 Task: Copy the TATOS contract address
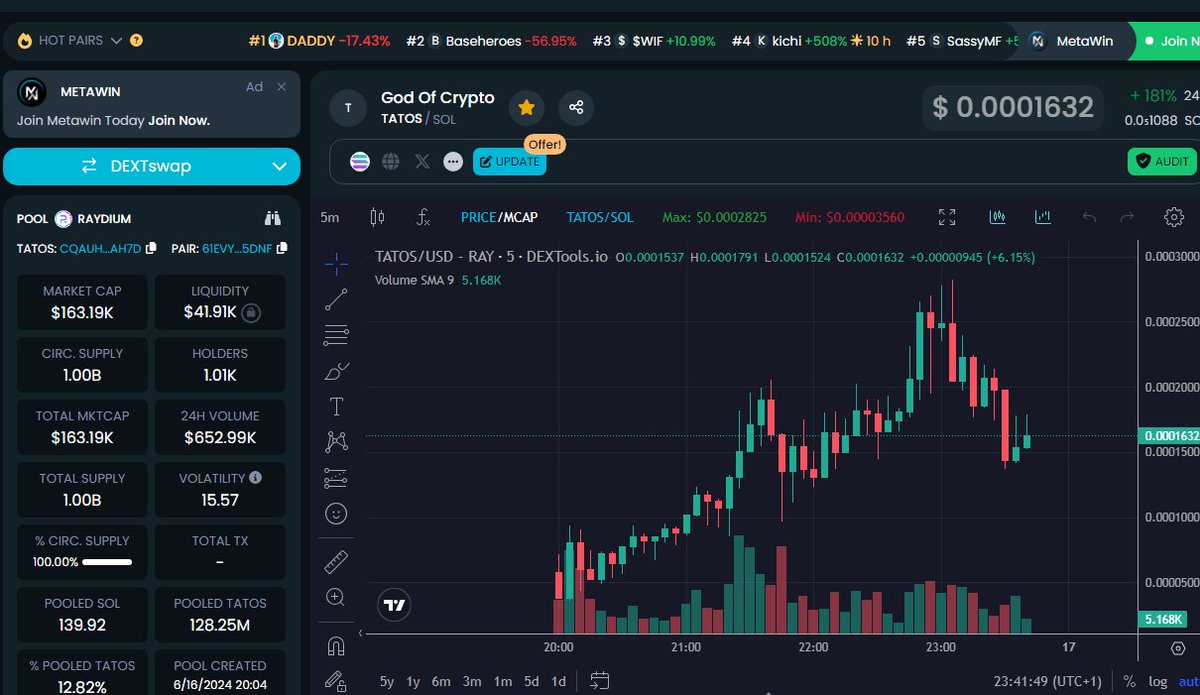pos(151,247)
